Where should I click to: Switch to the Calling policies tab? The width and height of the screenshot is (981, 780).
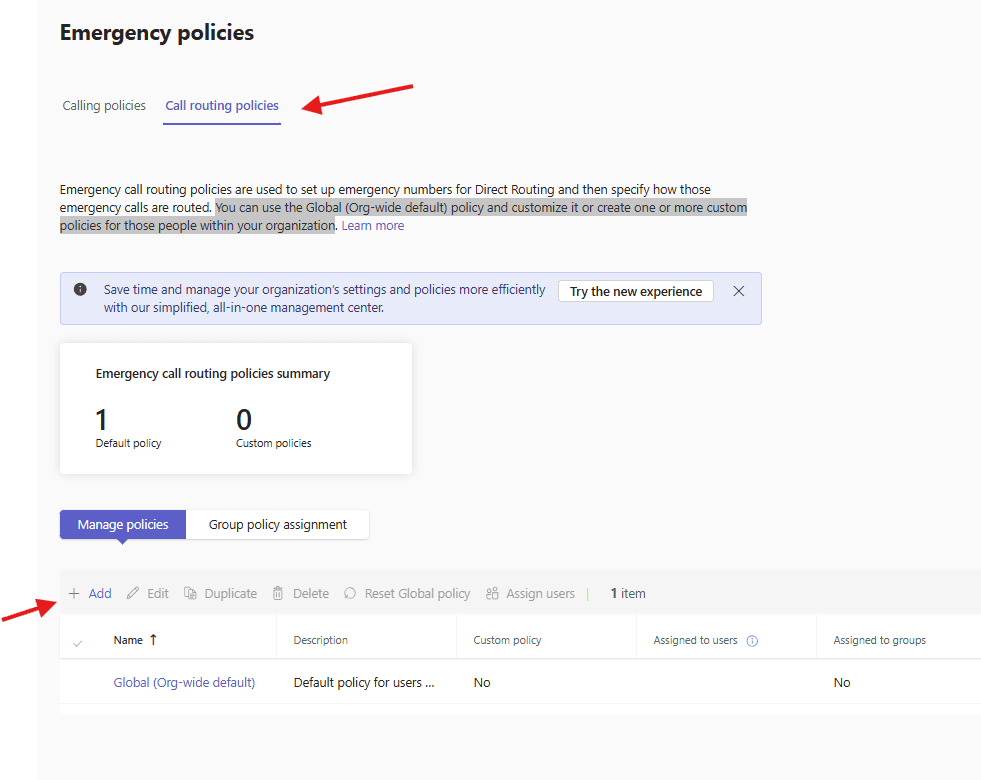(x=104, y=105)
